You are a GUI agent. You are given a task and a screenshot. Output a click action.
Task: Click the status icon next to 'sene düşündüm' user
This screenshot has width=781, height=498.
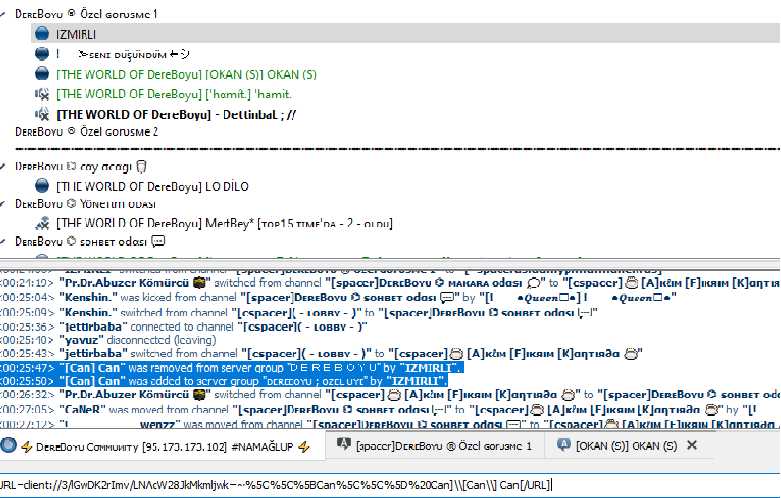[x=42, y=53]
